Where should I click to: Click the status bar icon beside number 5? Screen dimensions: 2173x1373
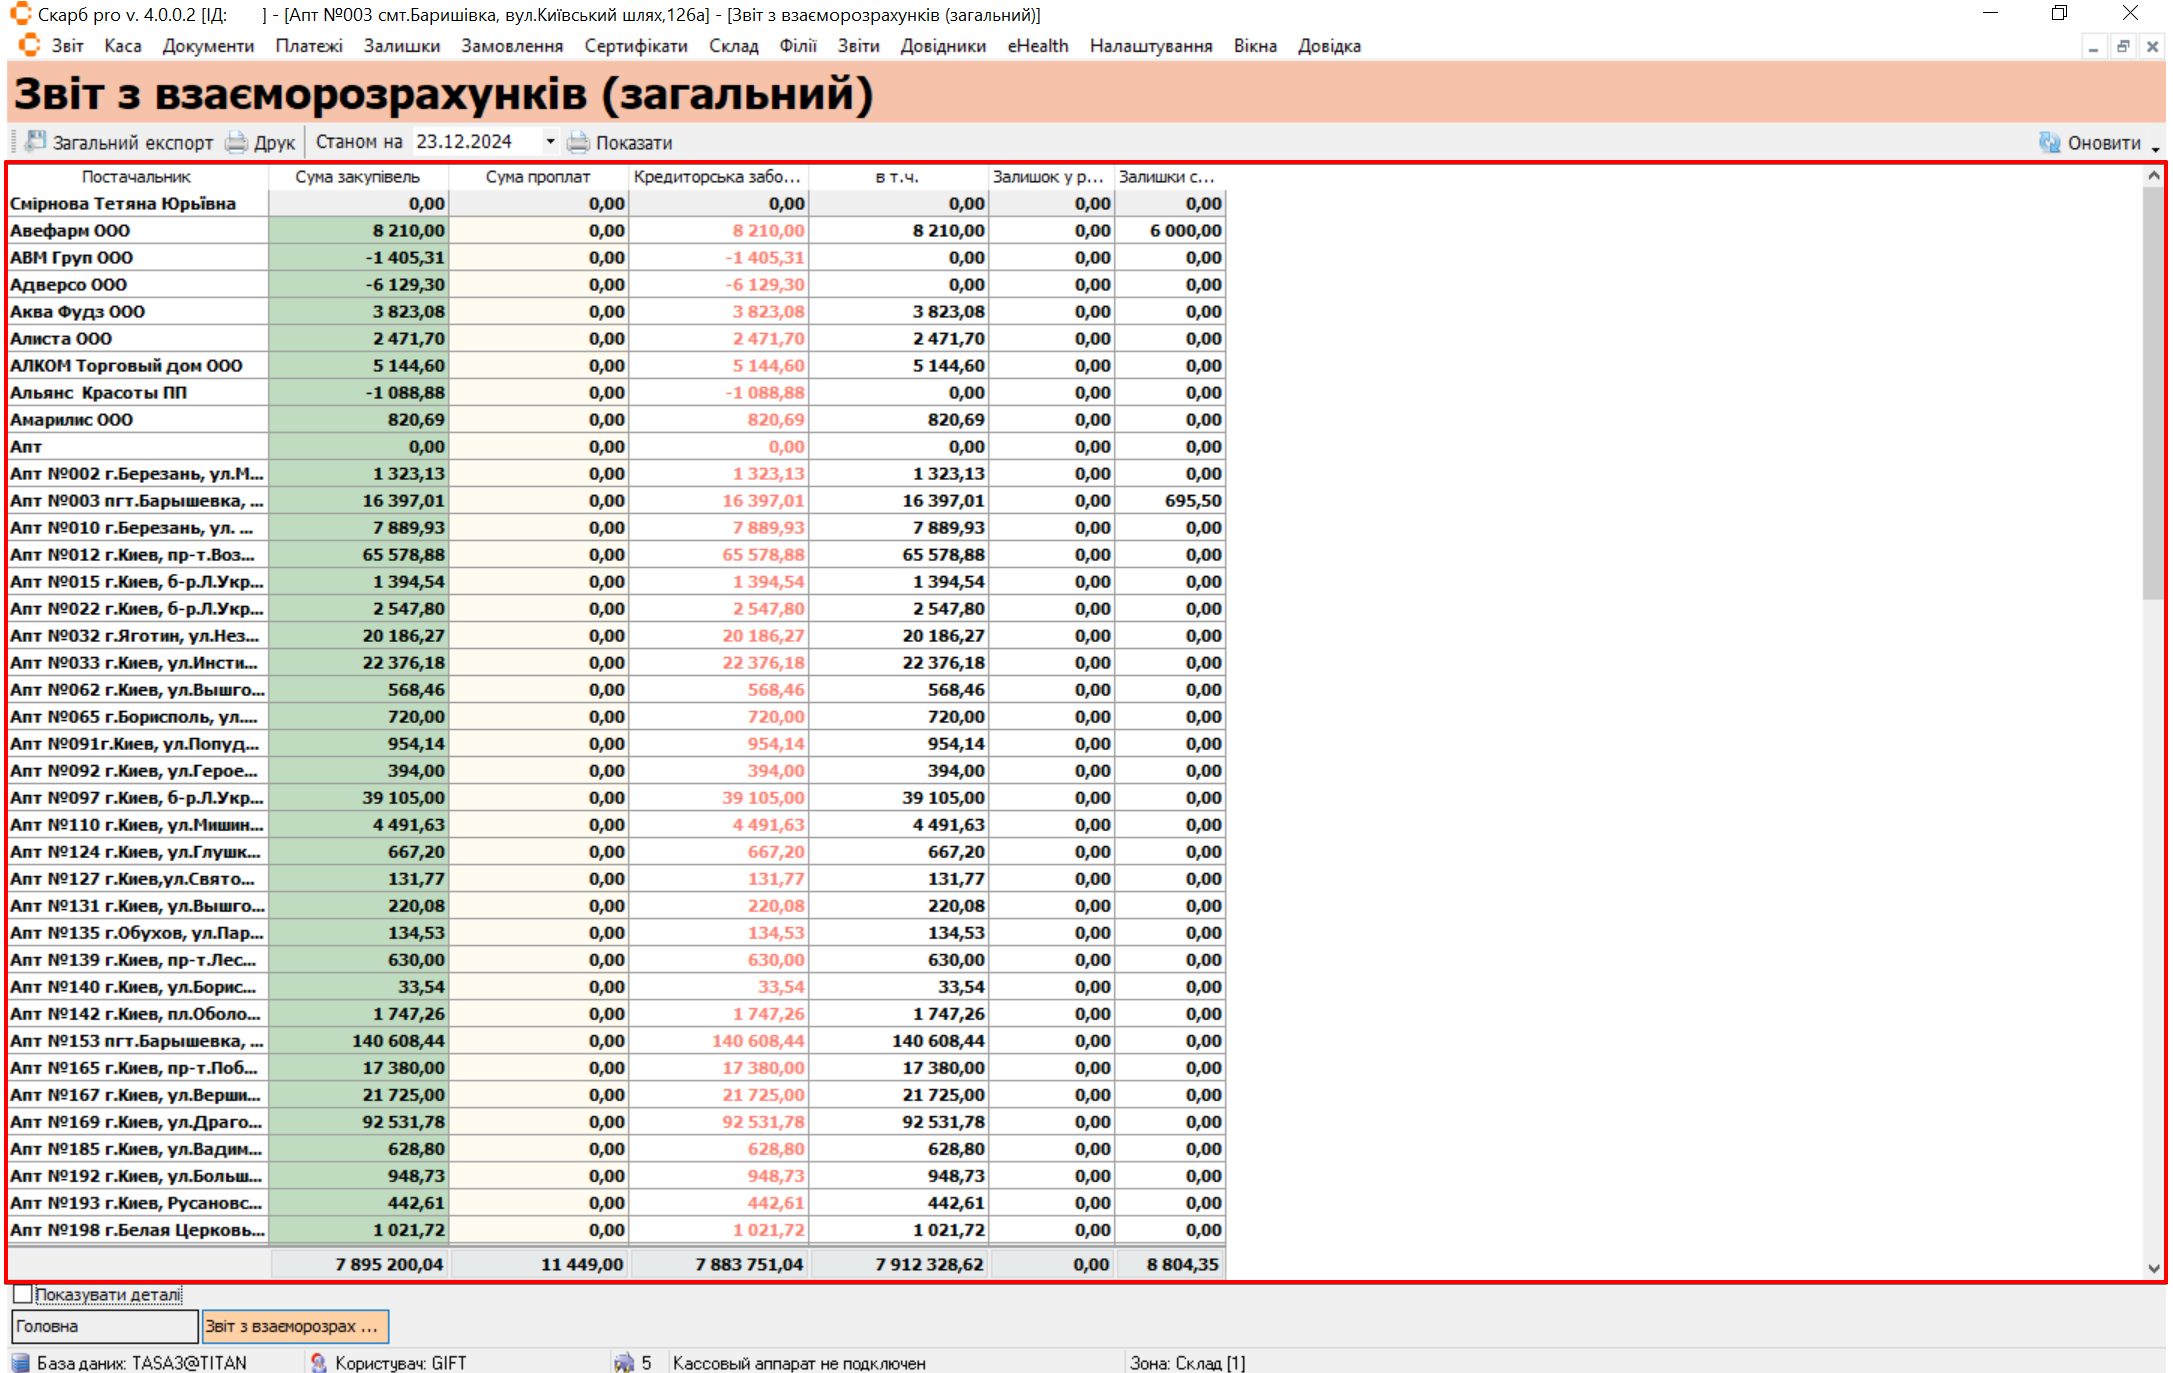click(x=624, y=1362)
